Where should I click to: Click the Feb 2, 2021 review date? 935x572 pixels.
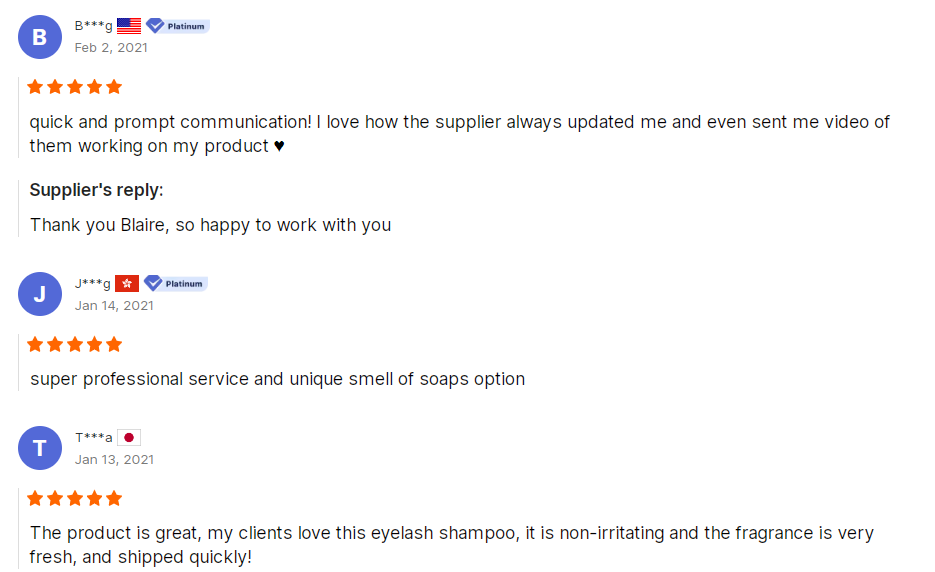112,47
